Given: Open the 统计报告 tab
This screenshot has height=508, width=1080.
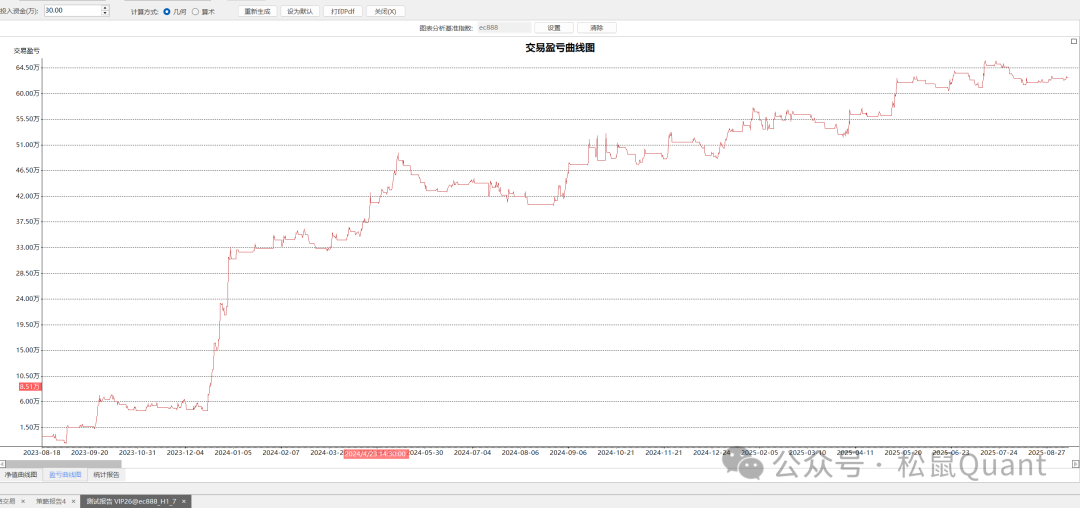Looking at the screenshot, I should point(106,474).
